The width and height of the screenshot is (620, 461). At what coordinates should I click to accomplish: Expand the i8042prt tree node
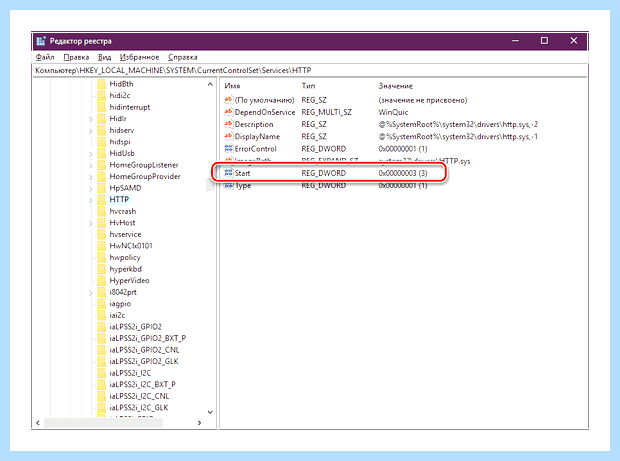click(x=91, y=293)
